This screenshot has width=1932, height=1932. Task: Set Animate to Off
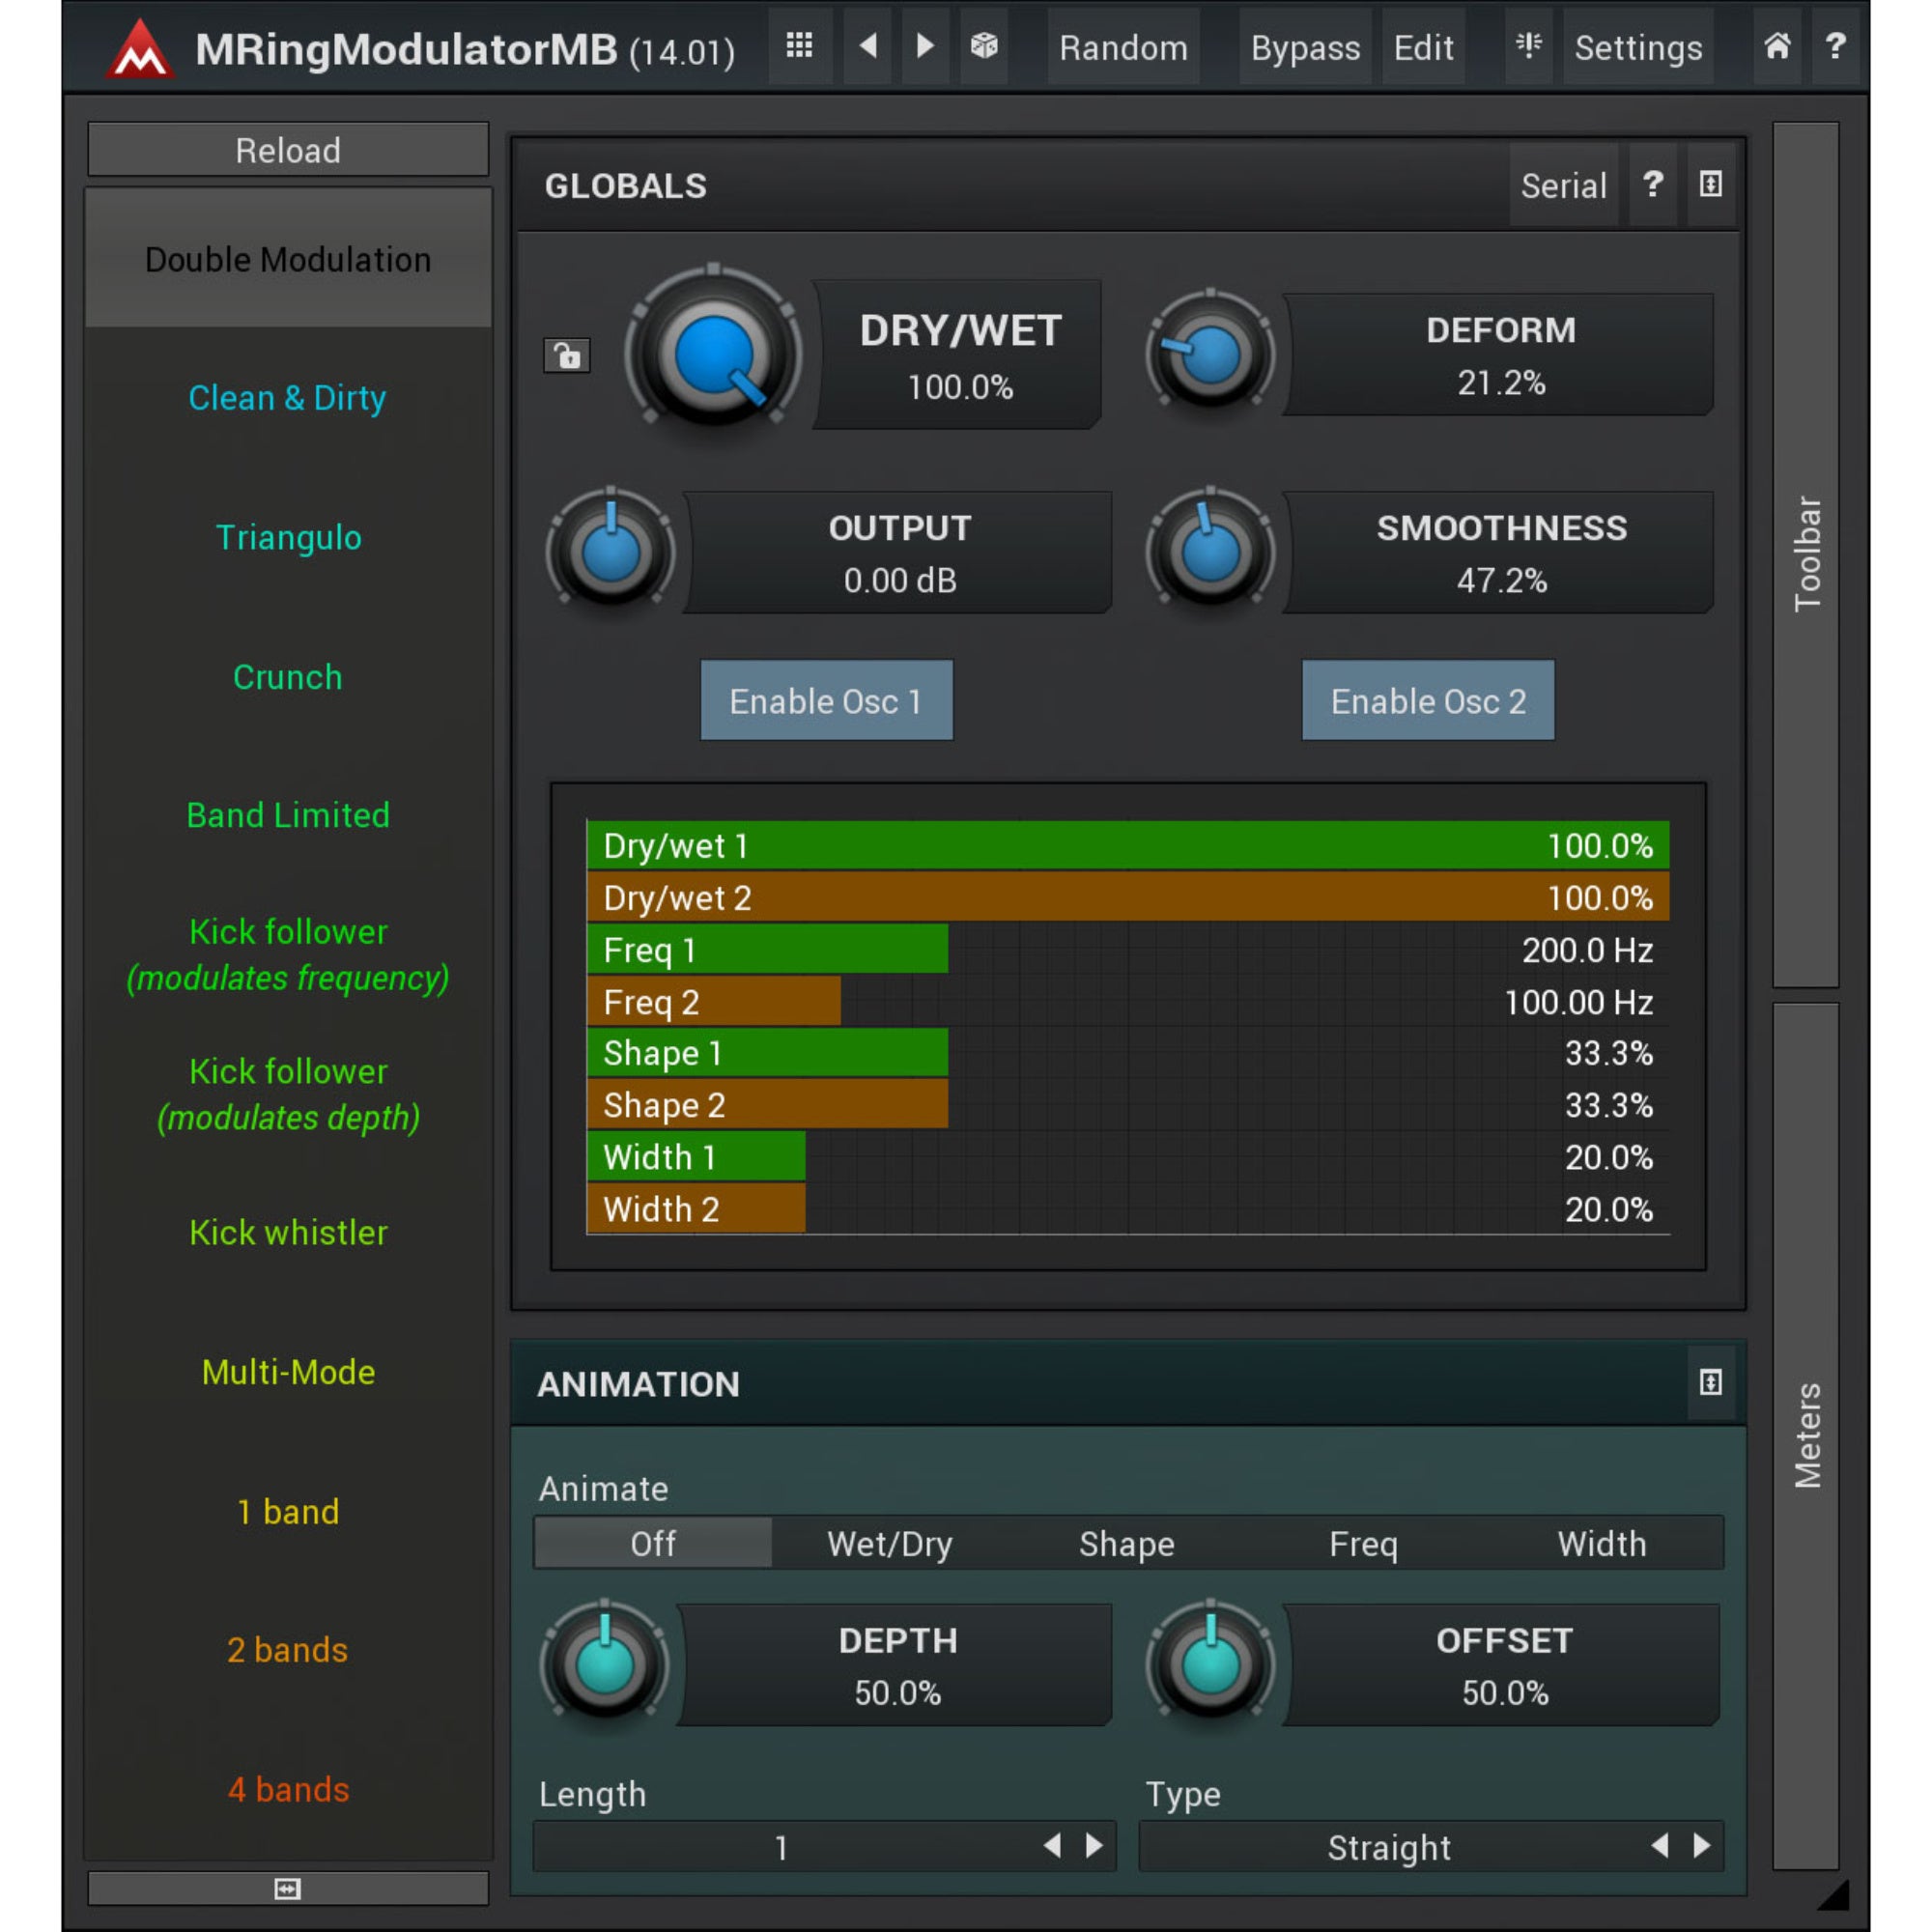click(653, 1543)
